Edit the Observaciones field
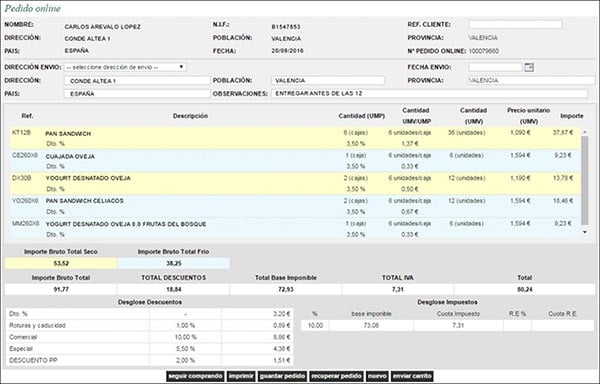The height and width of the screenshot is (384, 600). click(429, 93)
